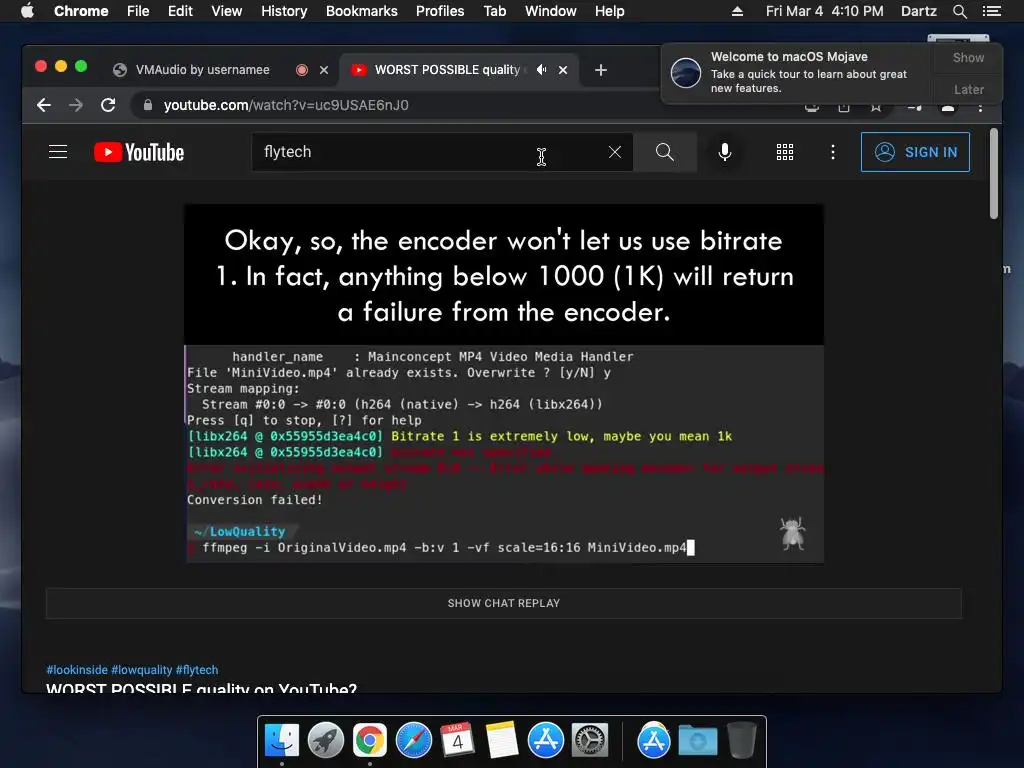Viewport: 1024px width, 768px height.
Task: Open the File menu
Action: (138, 11)
